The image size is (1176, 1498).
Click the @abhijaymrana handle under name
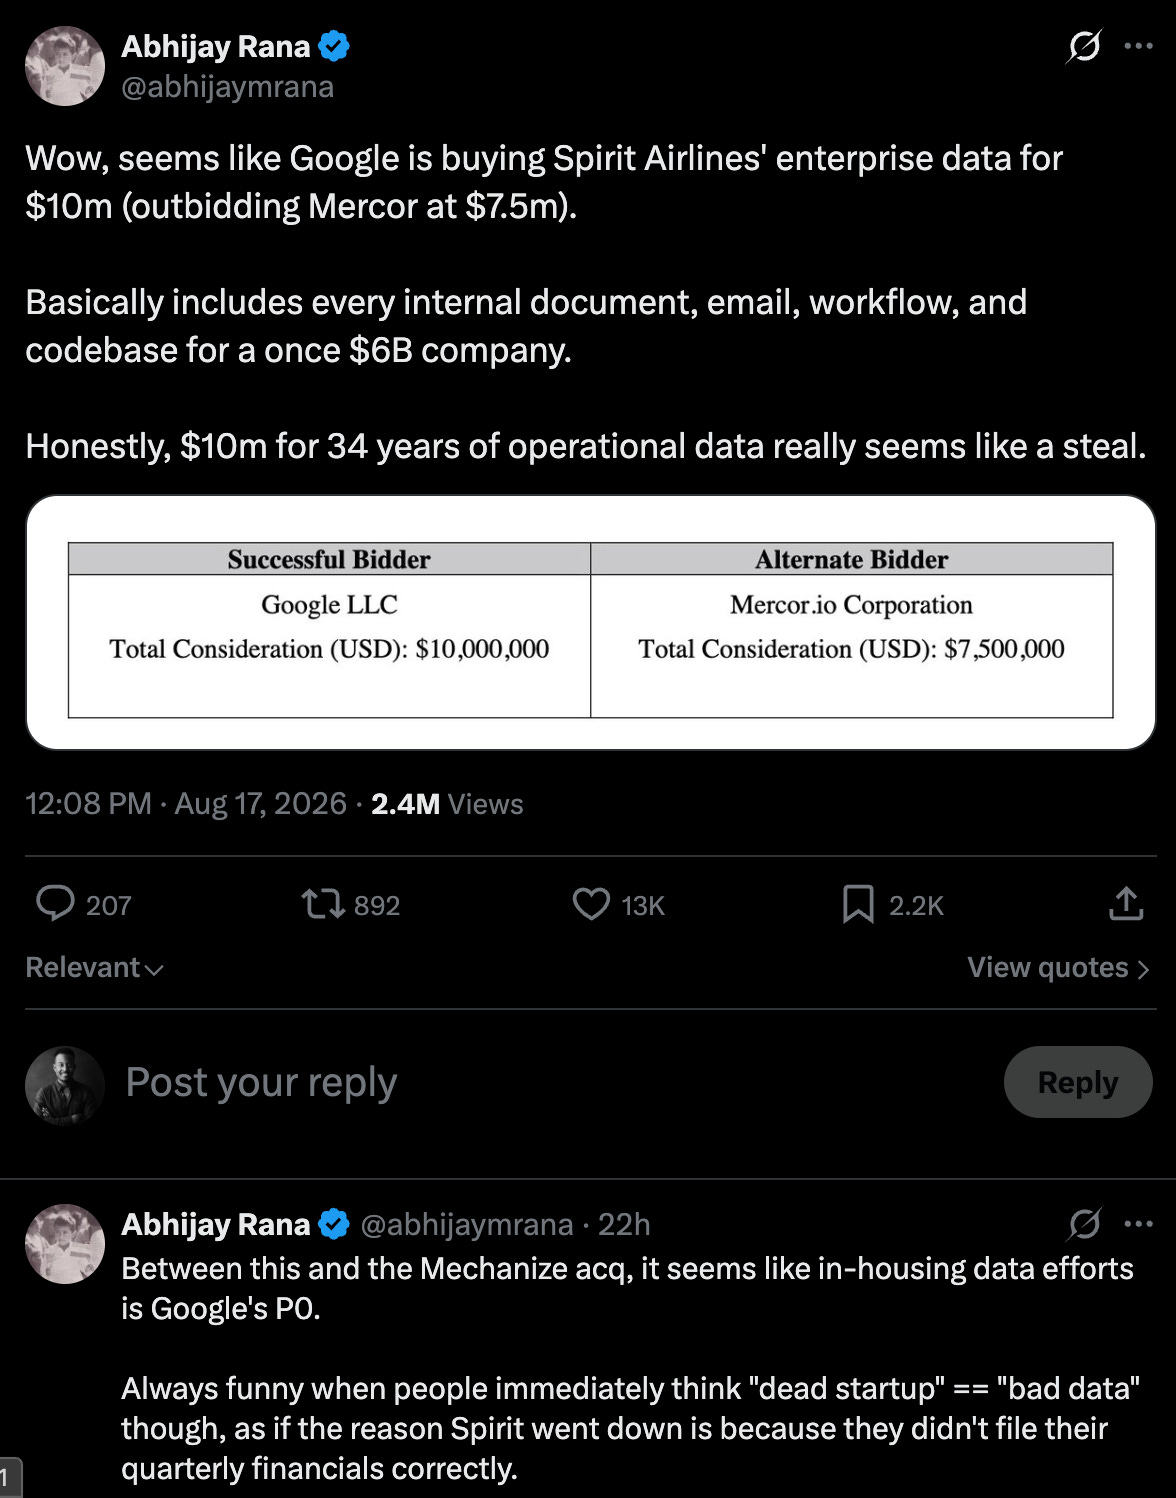(227, 87)
